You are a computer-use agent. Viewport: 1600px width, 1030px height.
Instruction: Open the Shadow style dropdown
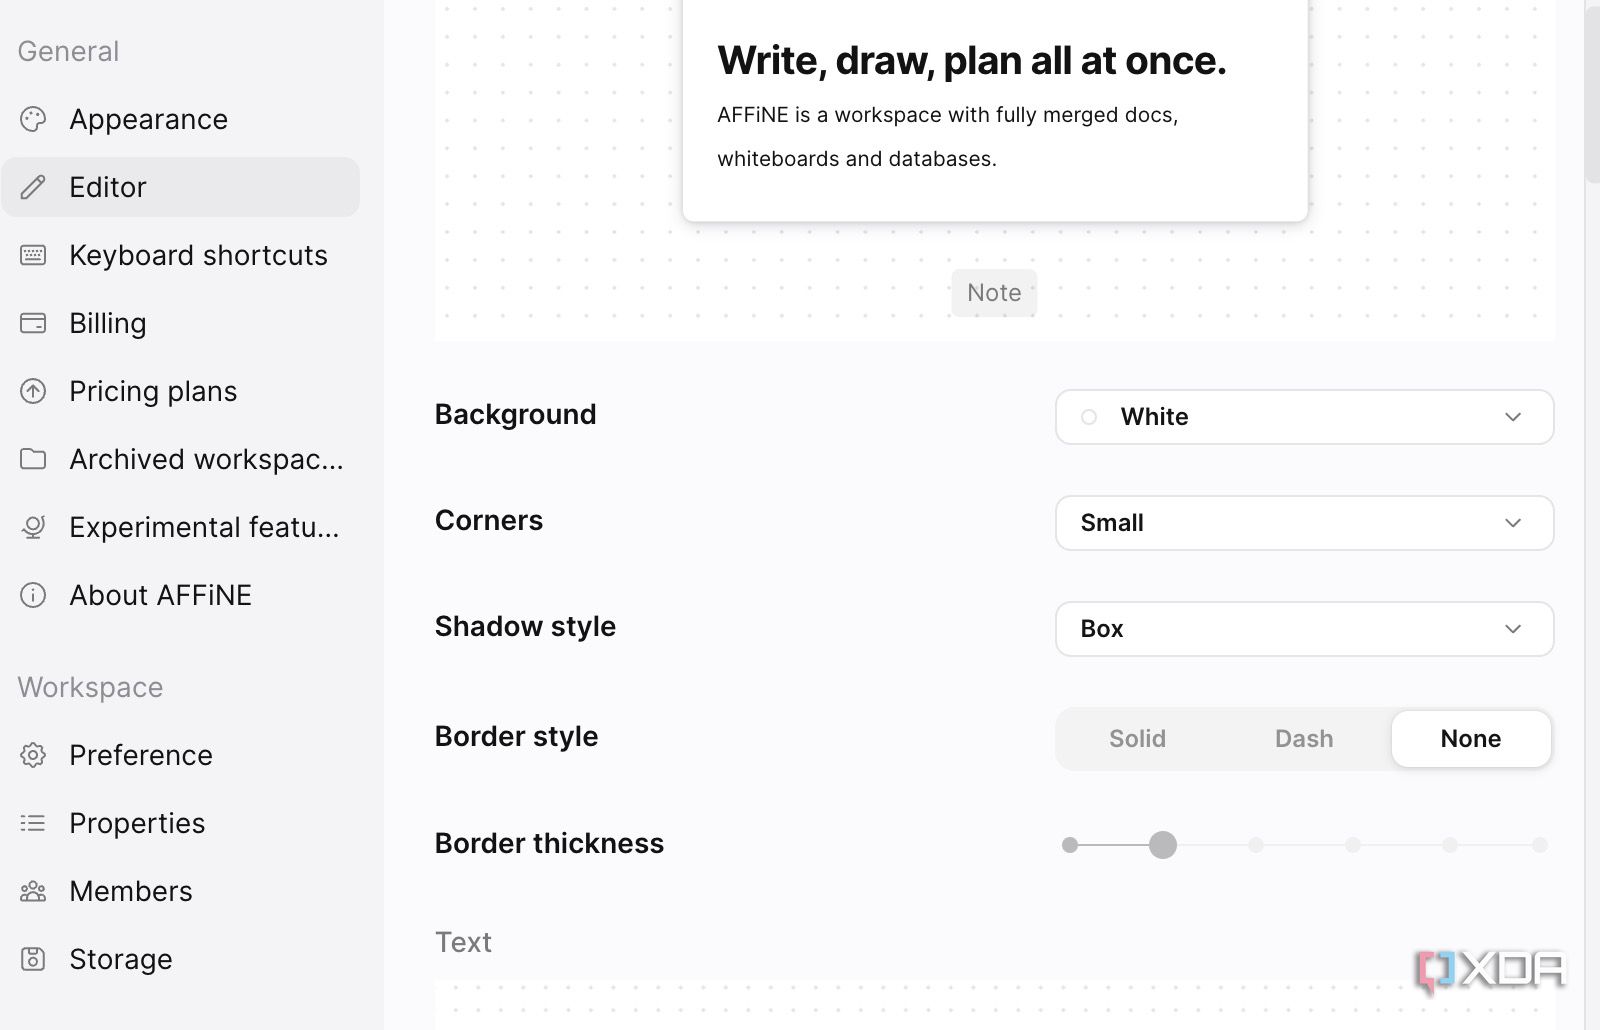pos(1304,629)
